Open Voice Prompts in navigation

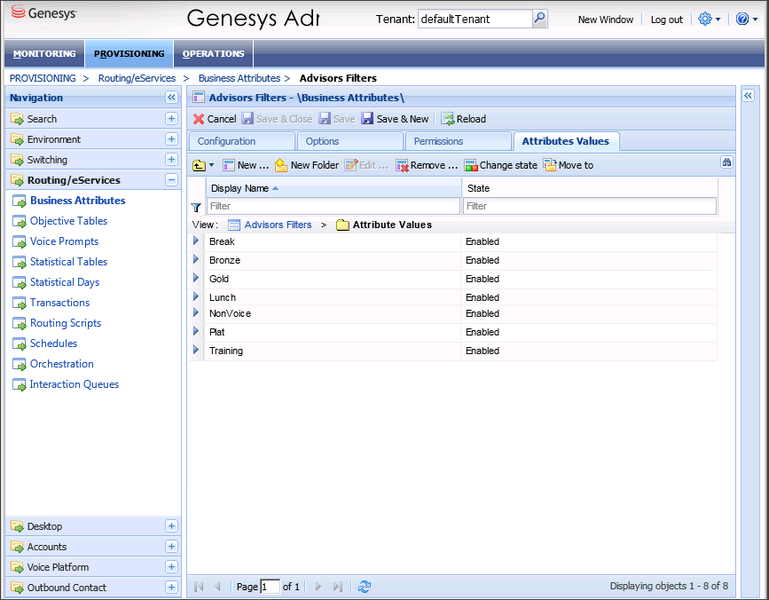pos(64,241)
